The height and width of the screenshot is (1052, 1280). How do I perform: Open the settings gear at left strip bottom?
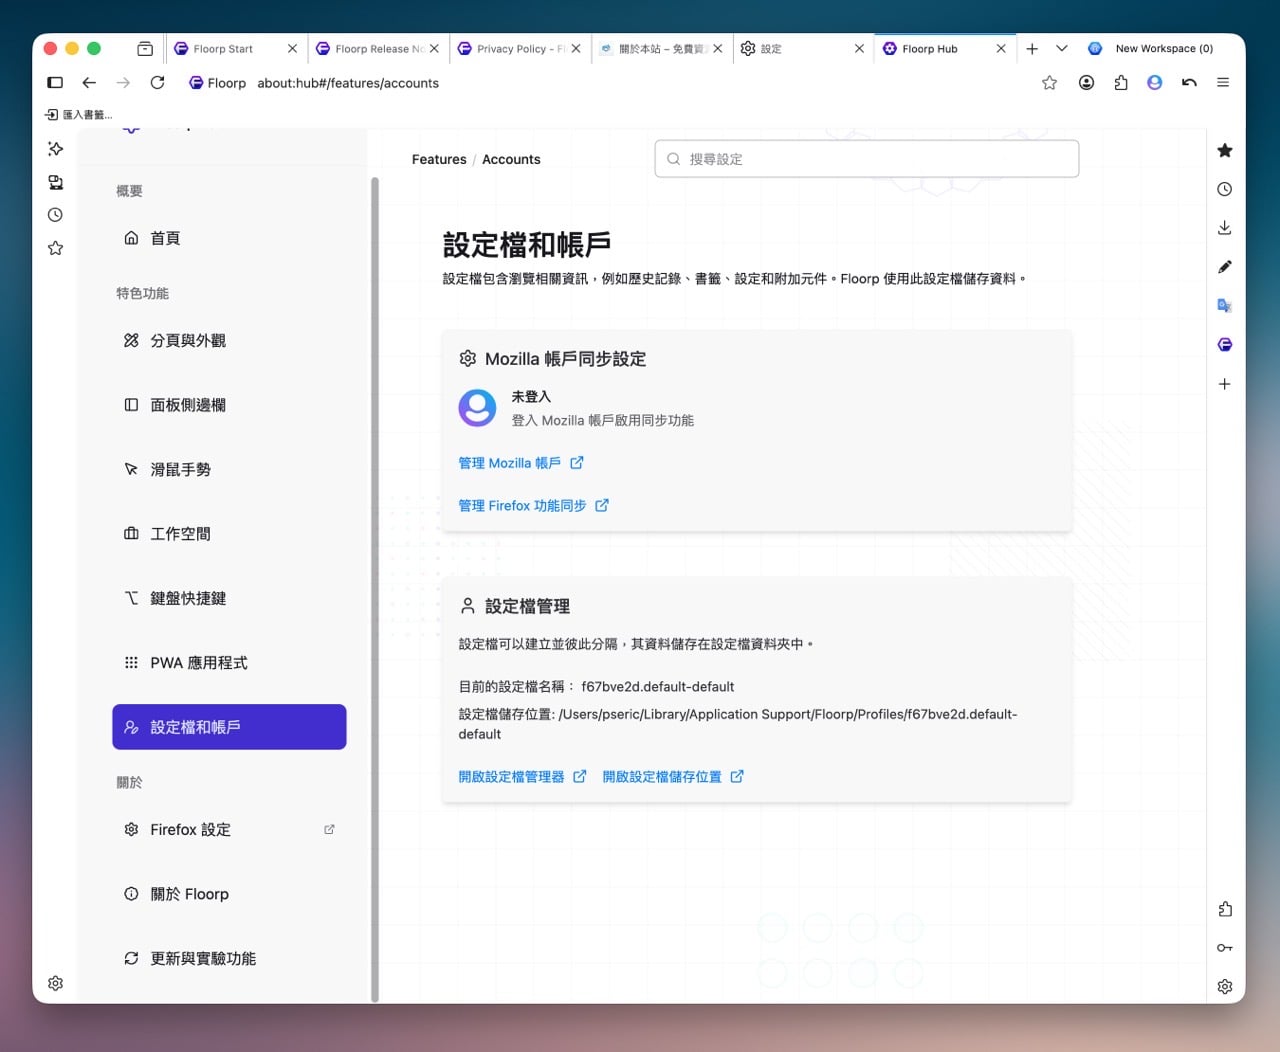(x=56, y=984)
